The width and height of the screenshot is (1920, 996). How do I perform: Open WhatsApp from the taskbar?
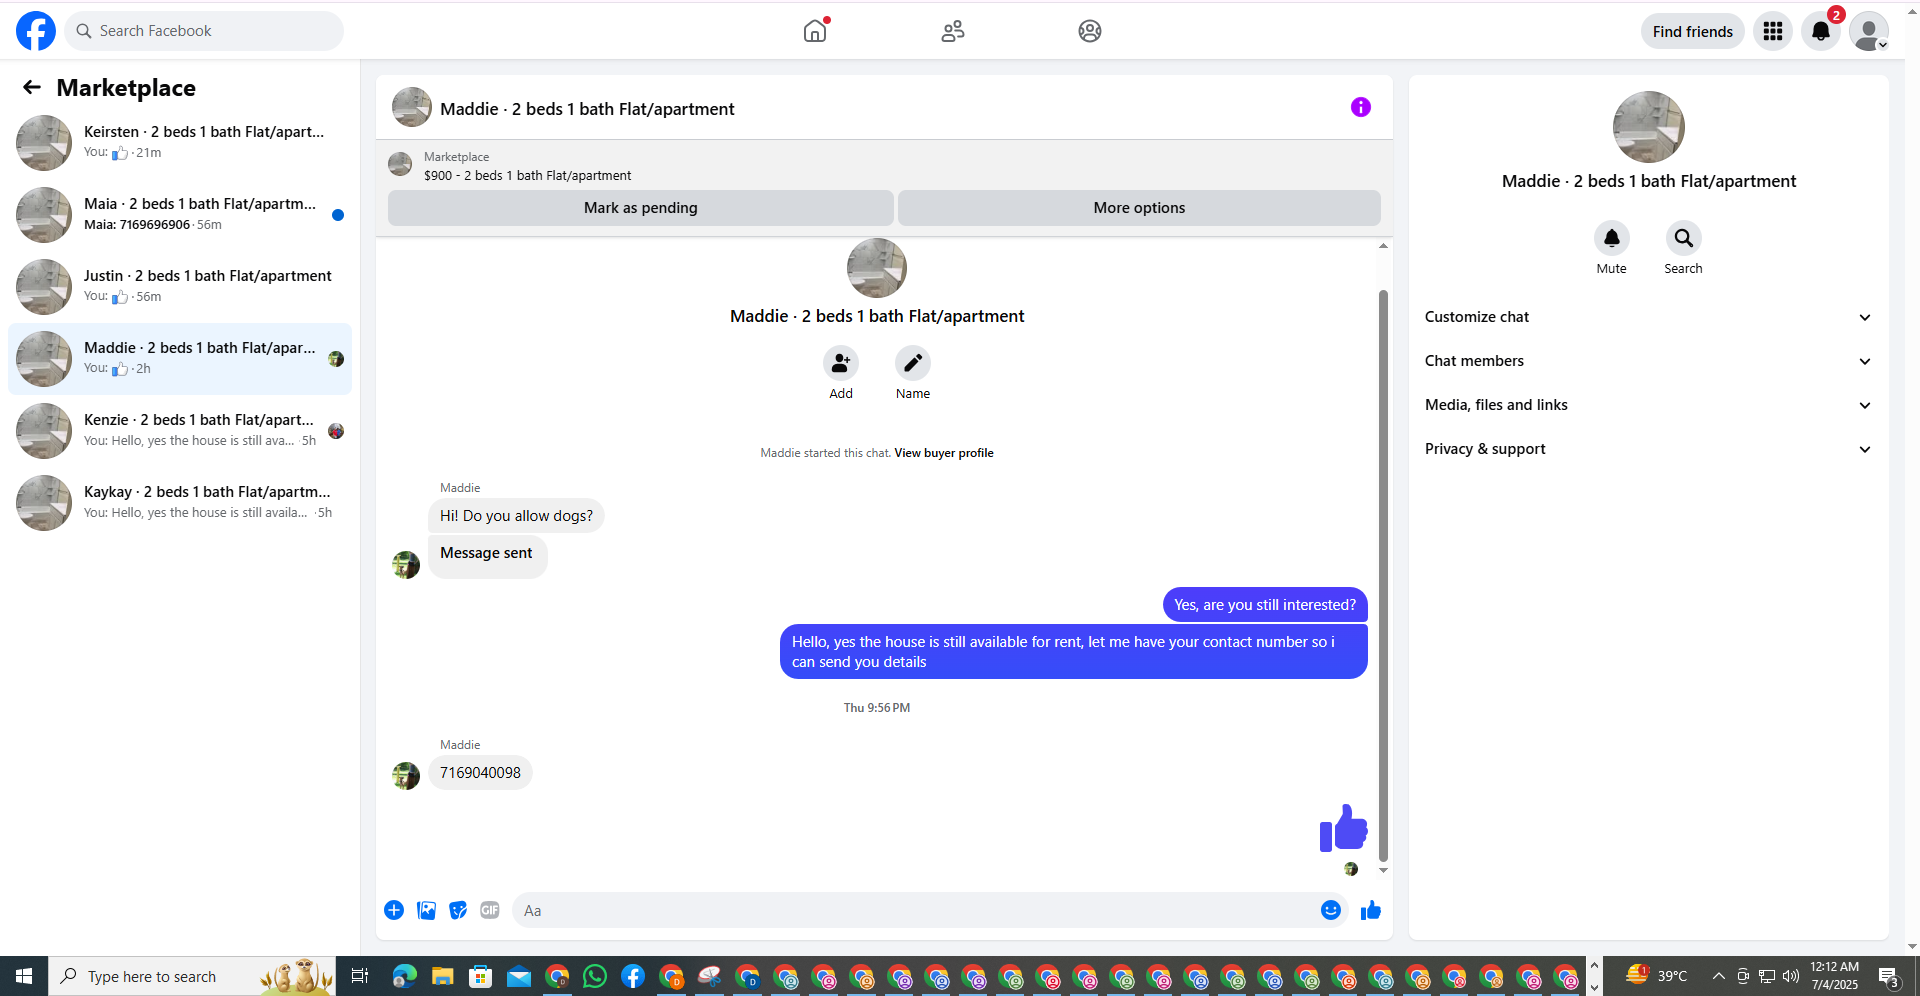(x=595, y=976)
